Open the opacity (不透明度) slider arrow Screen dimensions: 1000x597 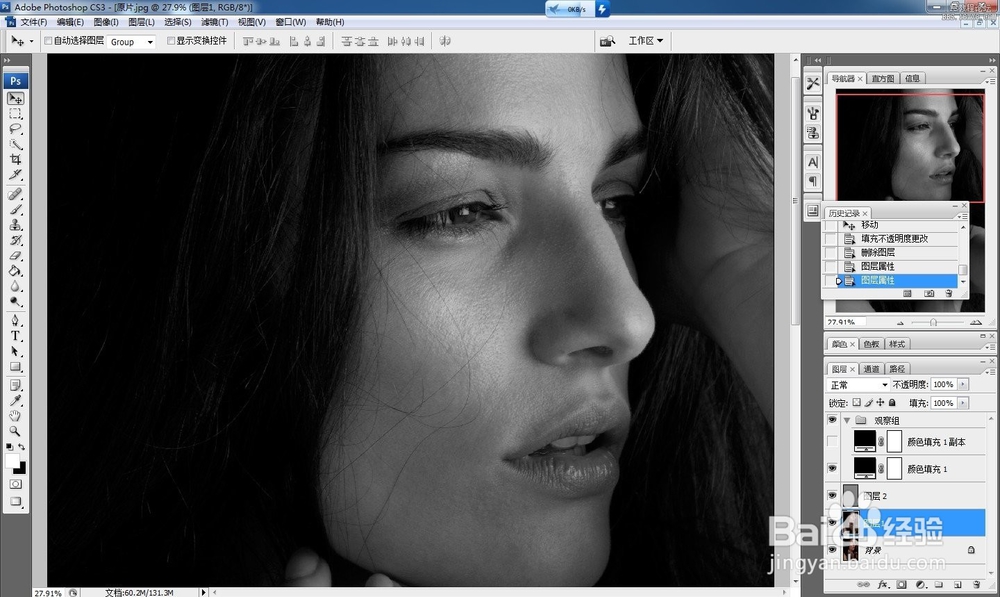pyautogui.click(x=963, y=385)
